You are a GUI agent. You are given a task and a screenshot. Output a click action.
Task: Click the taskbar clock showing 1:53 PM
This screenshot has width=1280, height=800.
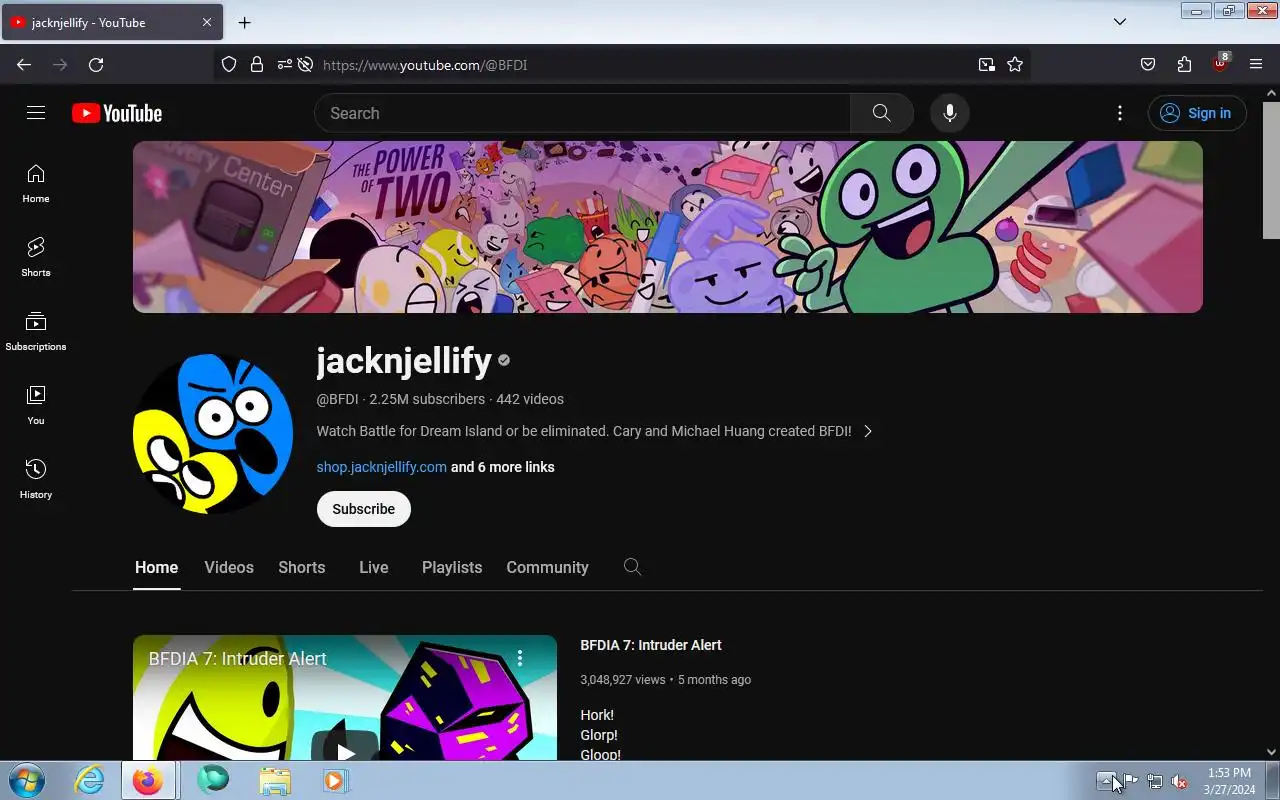1229,781
